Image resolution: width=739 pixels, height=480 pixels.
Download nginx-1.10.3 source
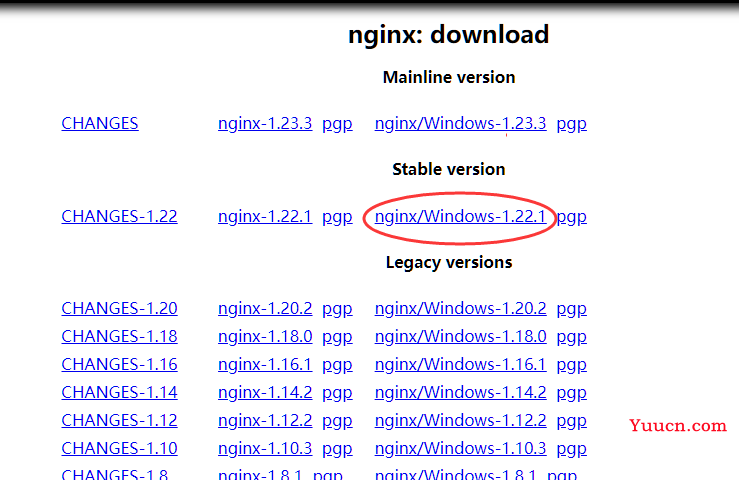coord(265,448)
